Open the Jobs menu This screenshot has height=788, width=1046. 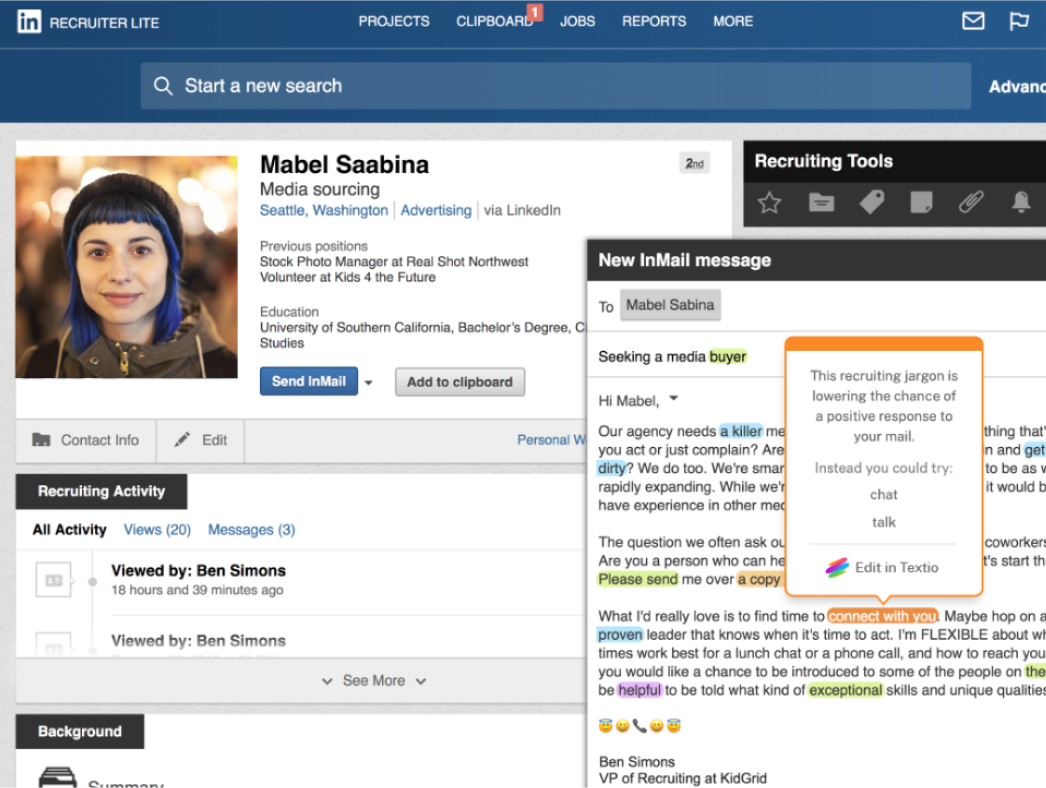(x=577, y=21)
